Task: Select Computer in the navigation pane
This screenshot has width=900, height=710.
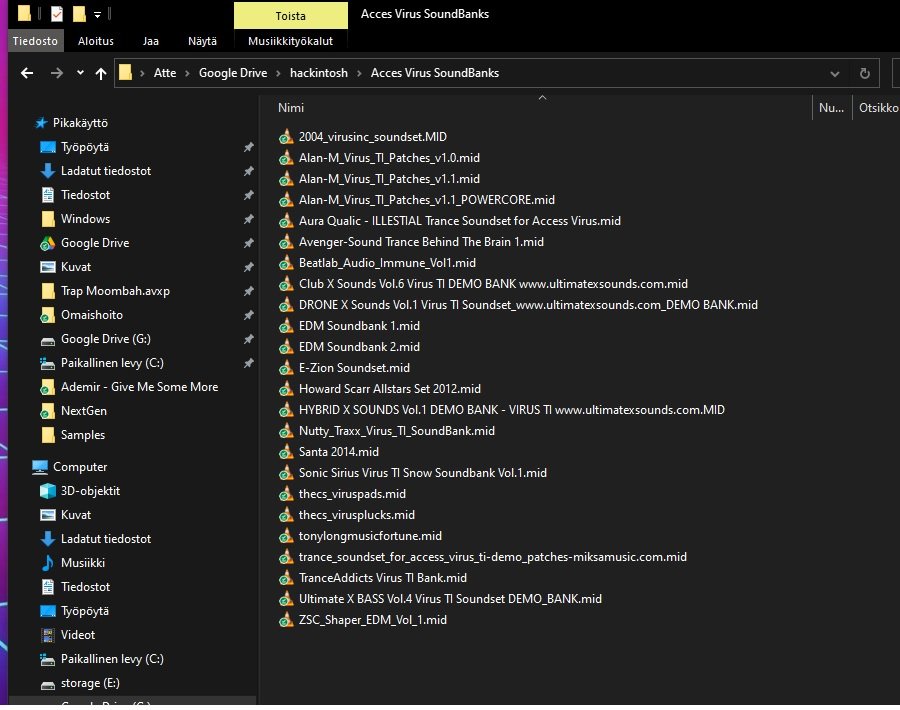Action: tap(80, 467)
